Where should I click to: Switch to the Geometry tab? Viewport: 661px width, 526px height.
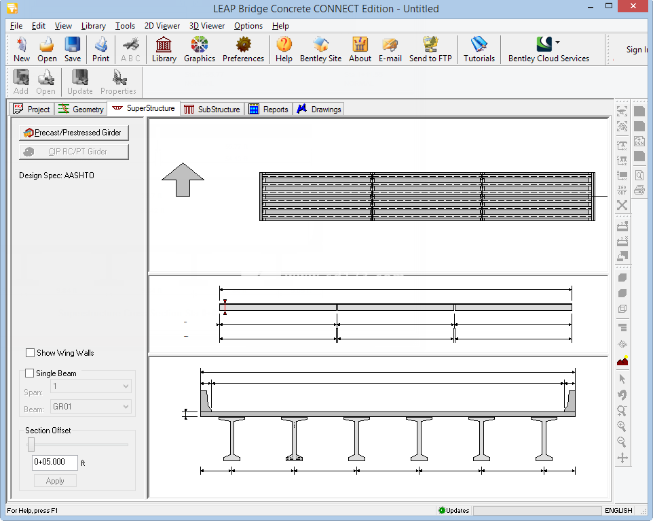(x=81, y=109)
